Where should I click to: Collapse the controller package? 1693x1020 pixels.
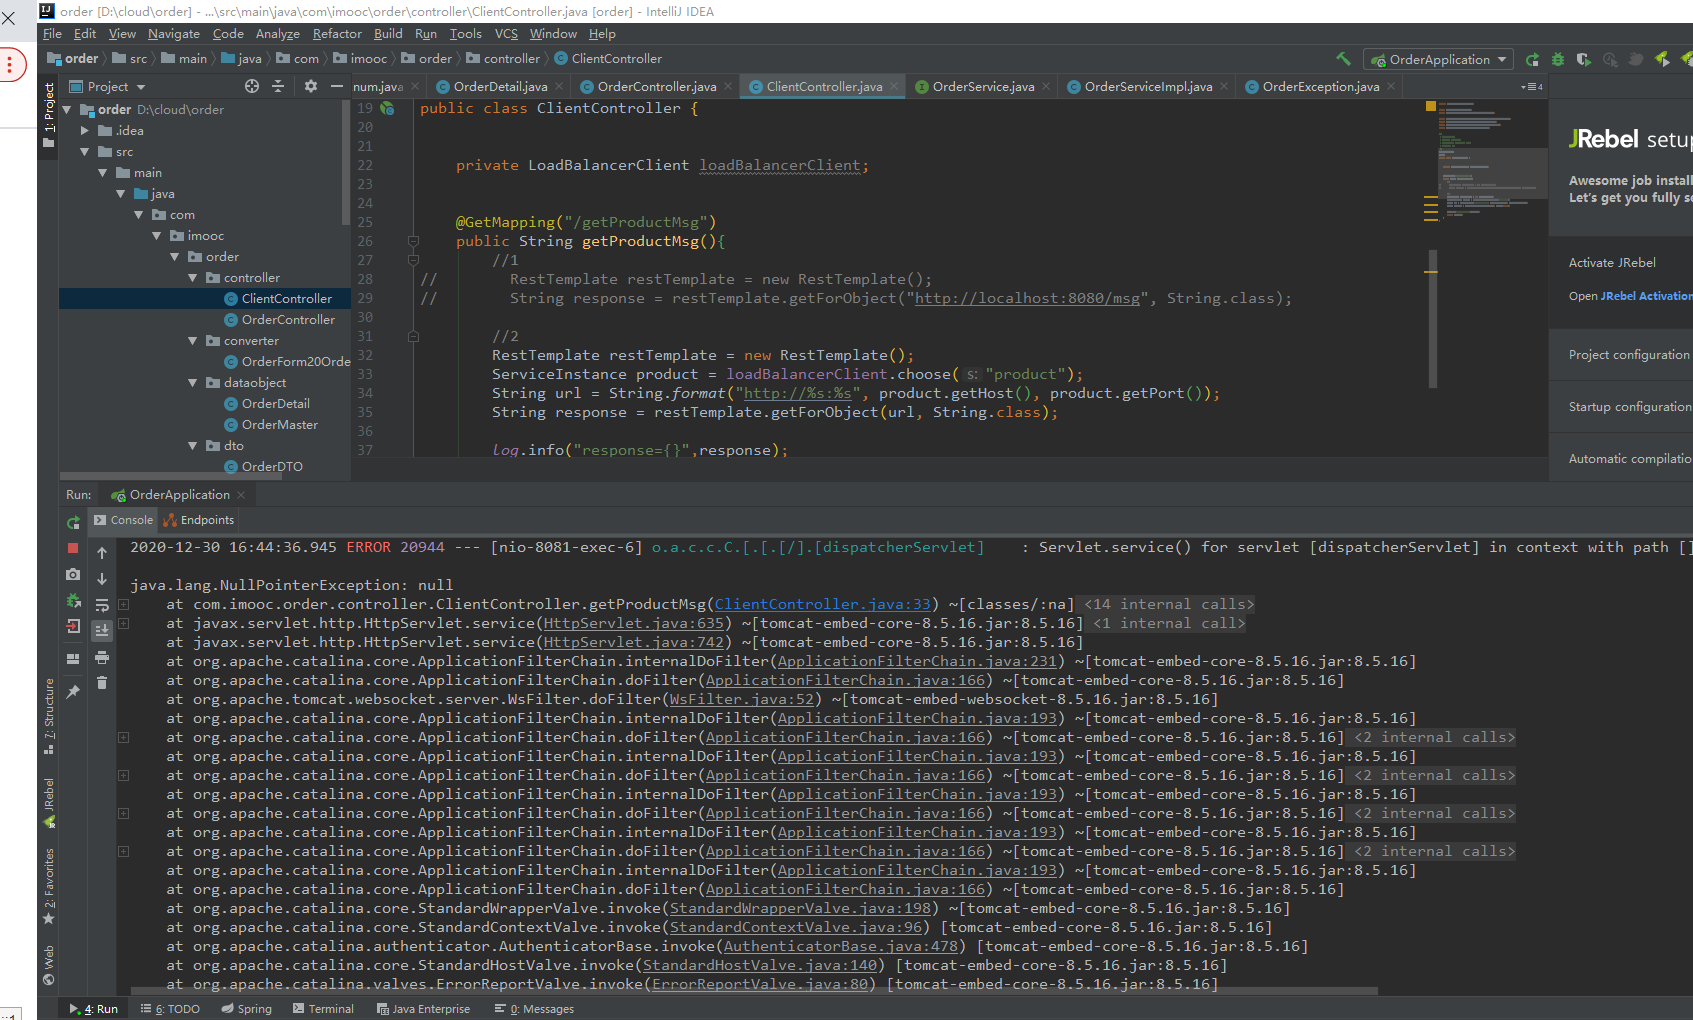193,278
